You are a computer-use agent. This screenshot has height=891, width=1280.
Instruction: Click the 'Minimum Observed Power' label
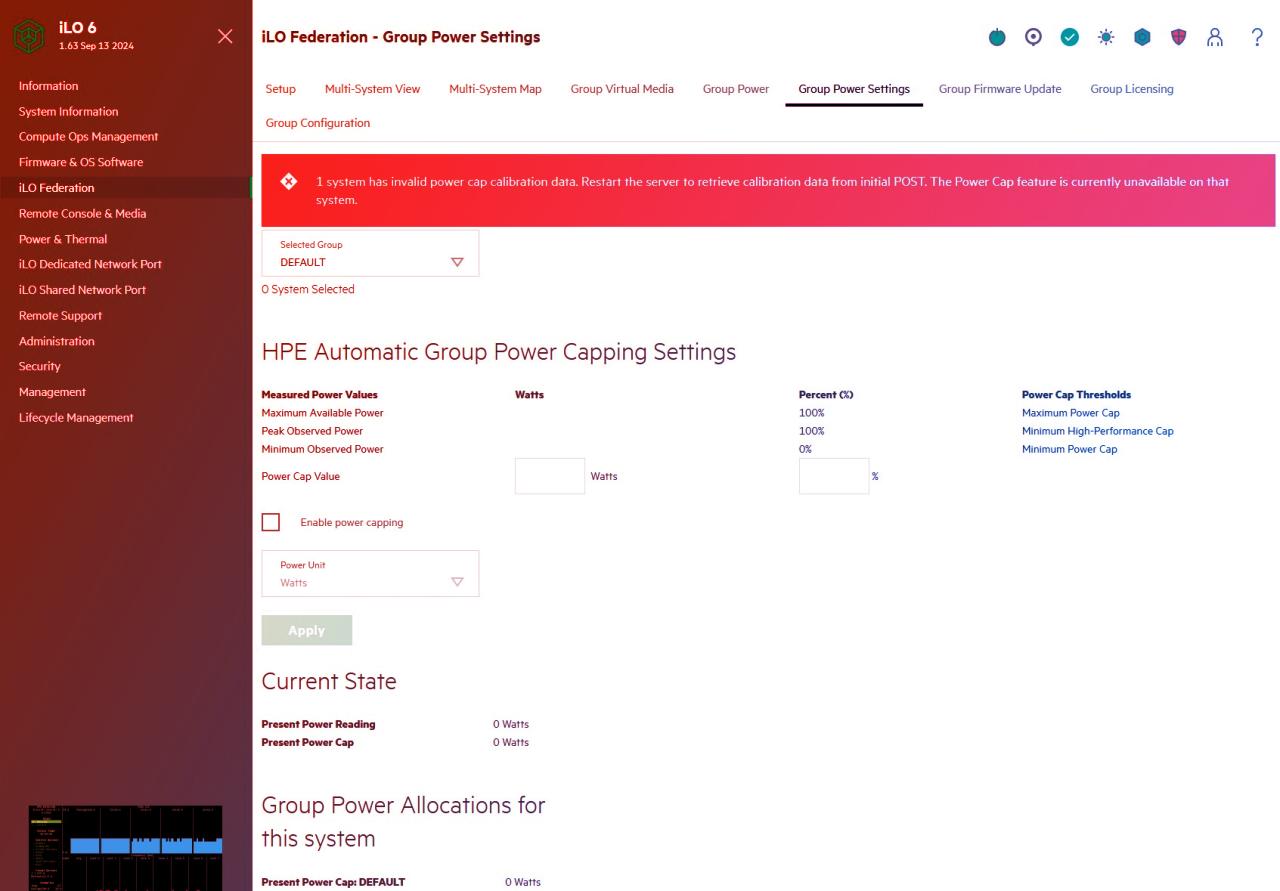tap(322, 449)
